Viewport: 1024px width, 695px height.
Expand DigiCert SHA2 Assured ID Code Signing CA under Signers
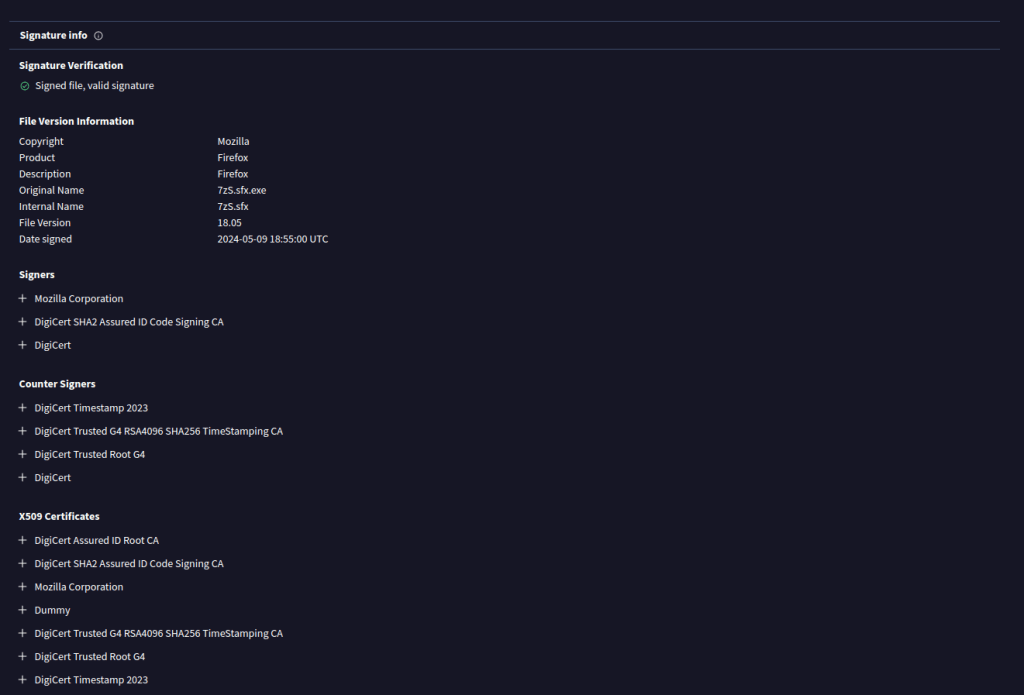(23, 322)
